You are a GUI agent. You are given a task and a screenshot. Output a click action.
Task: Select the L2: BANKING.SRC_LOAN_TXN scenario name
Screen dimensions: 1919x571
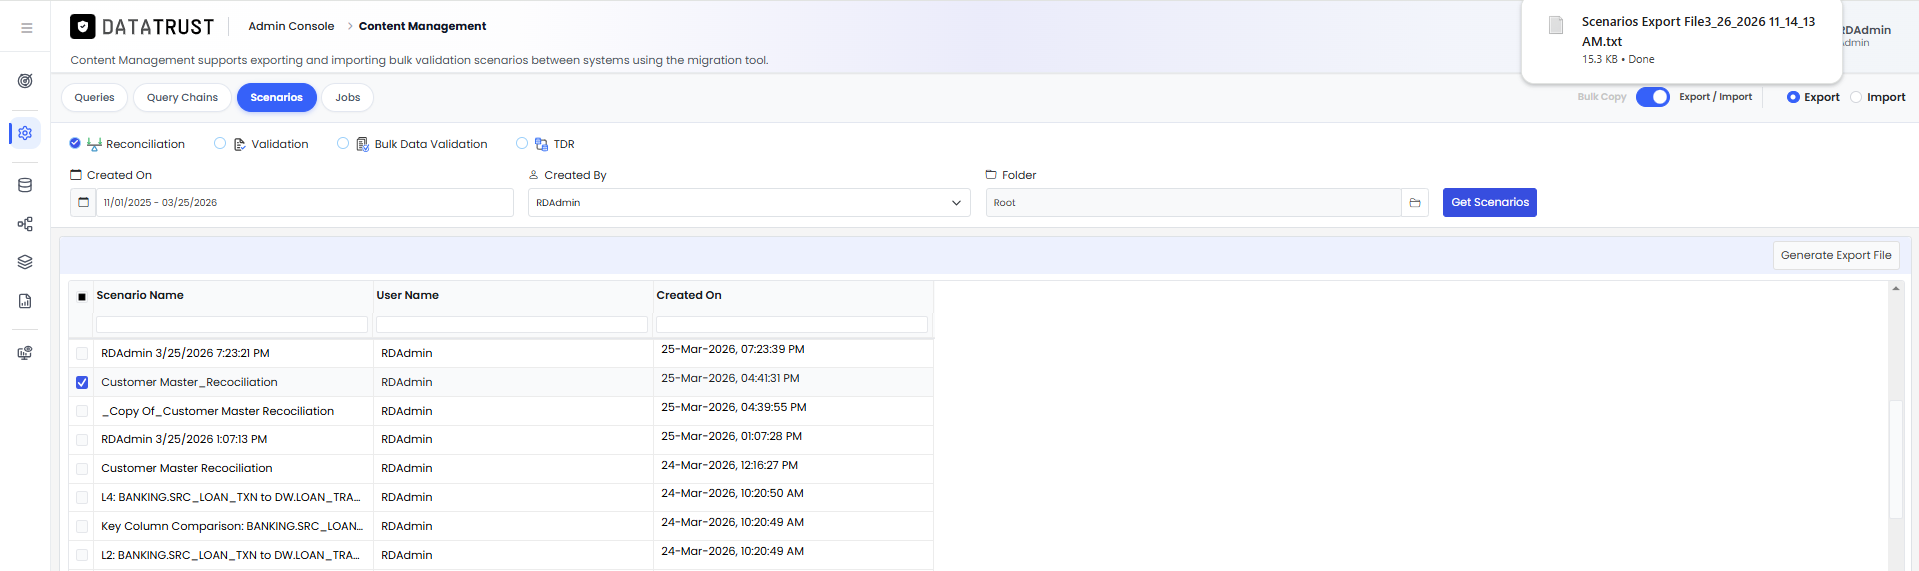click(x=230, y=555)
